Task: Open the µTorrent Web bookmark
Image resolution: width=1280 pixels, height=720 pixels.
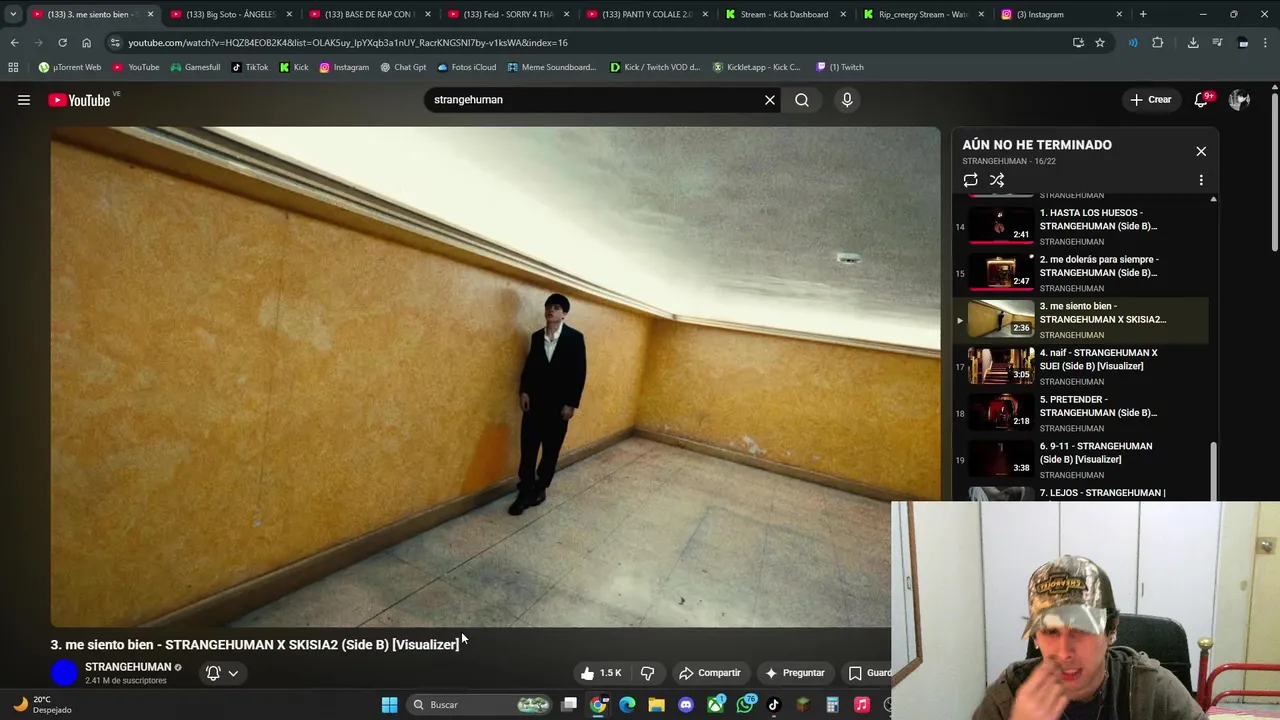Action: [70, 67]
